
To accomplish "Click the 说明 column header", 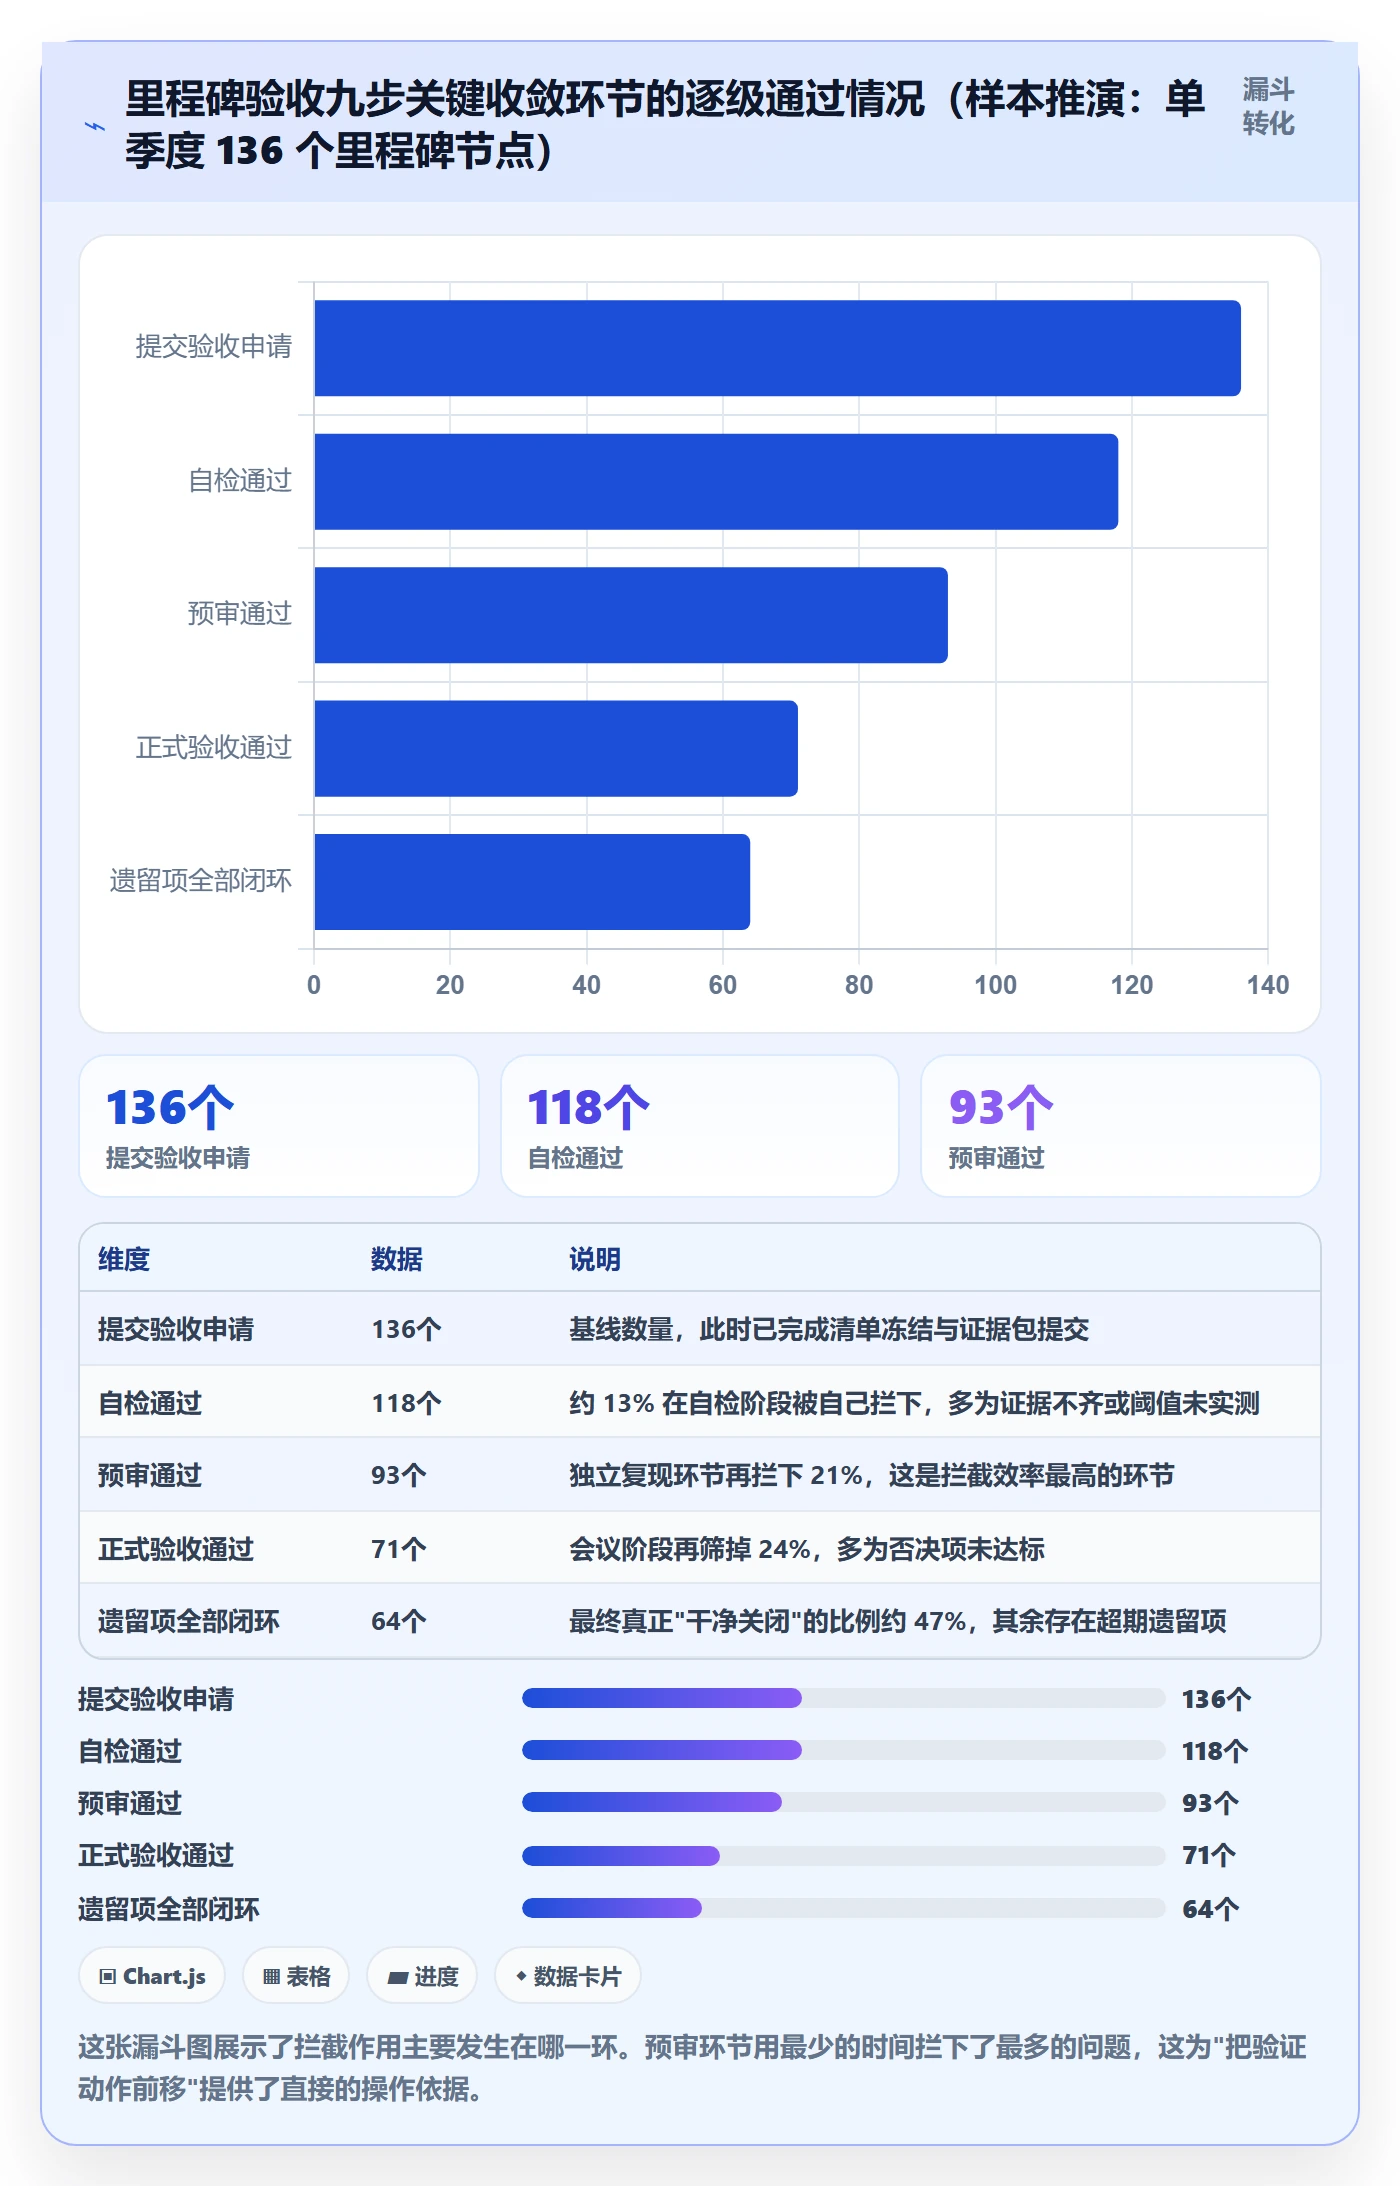I will [595, 1259].
